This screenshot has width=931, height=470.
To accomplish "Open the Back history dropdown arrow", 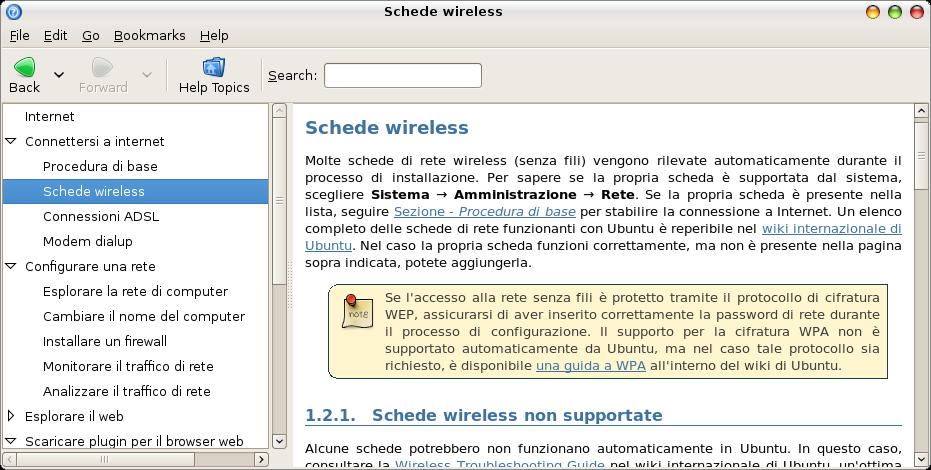I will pyautogui.click(x=59, y=75).
